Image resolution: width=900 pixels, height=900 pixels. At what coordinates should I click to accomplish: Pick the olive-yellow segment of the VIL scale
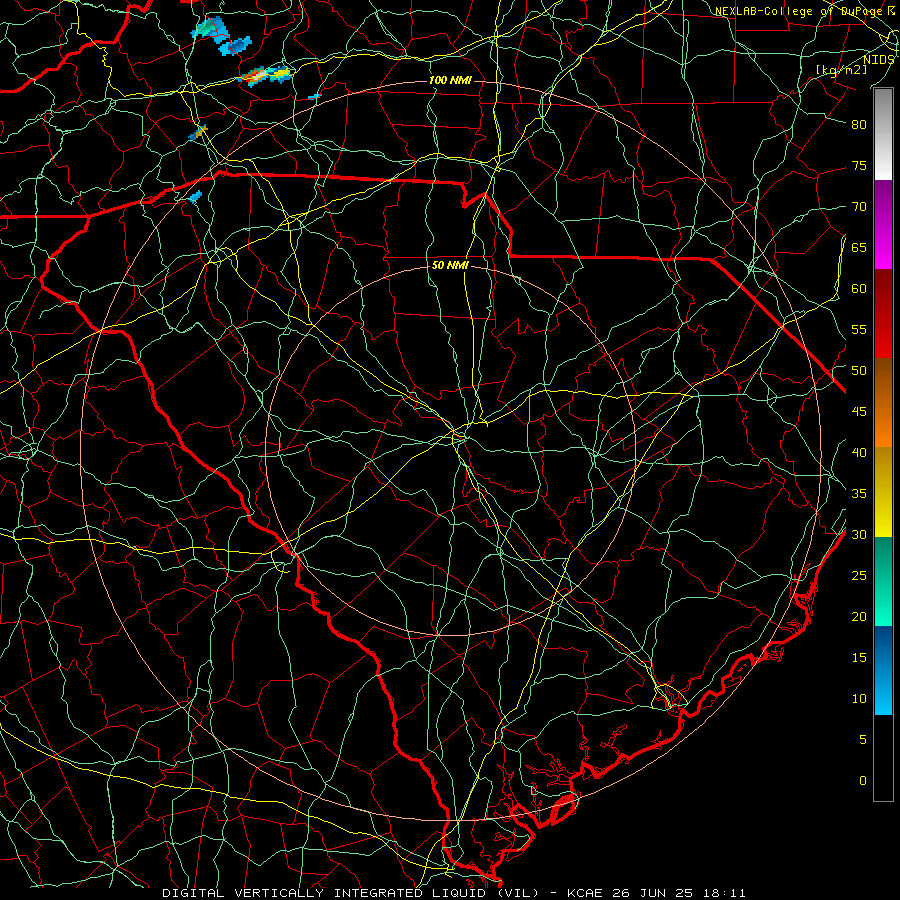tap(883, 492)
